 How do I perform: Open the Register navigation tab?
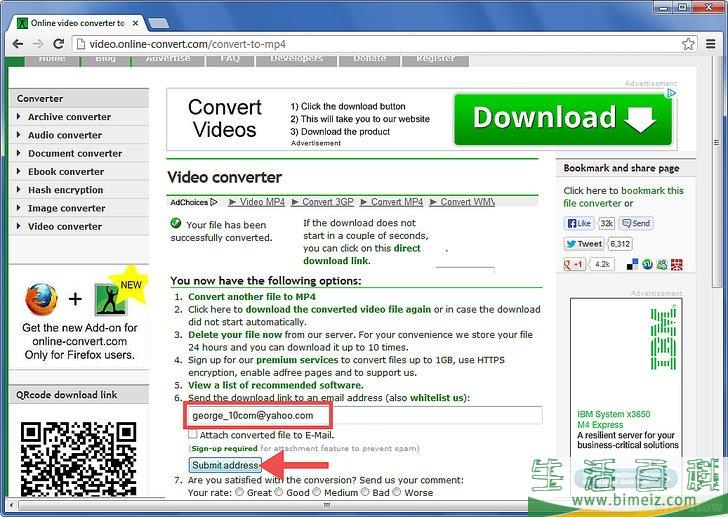[x=436, y=60]
